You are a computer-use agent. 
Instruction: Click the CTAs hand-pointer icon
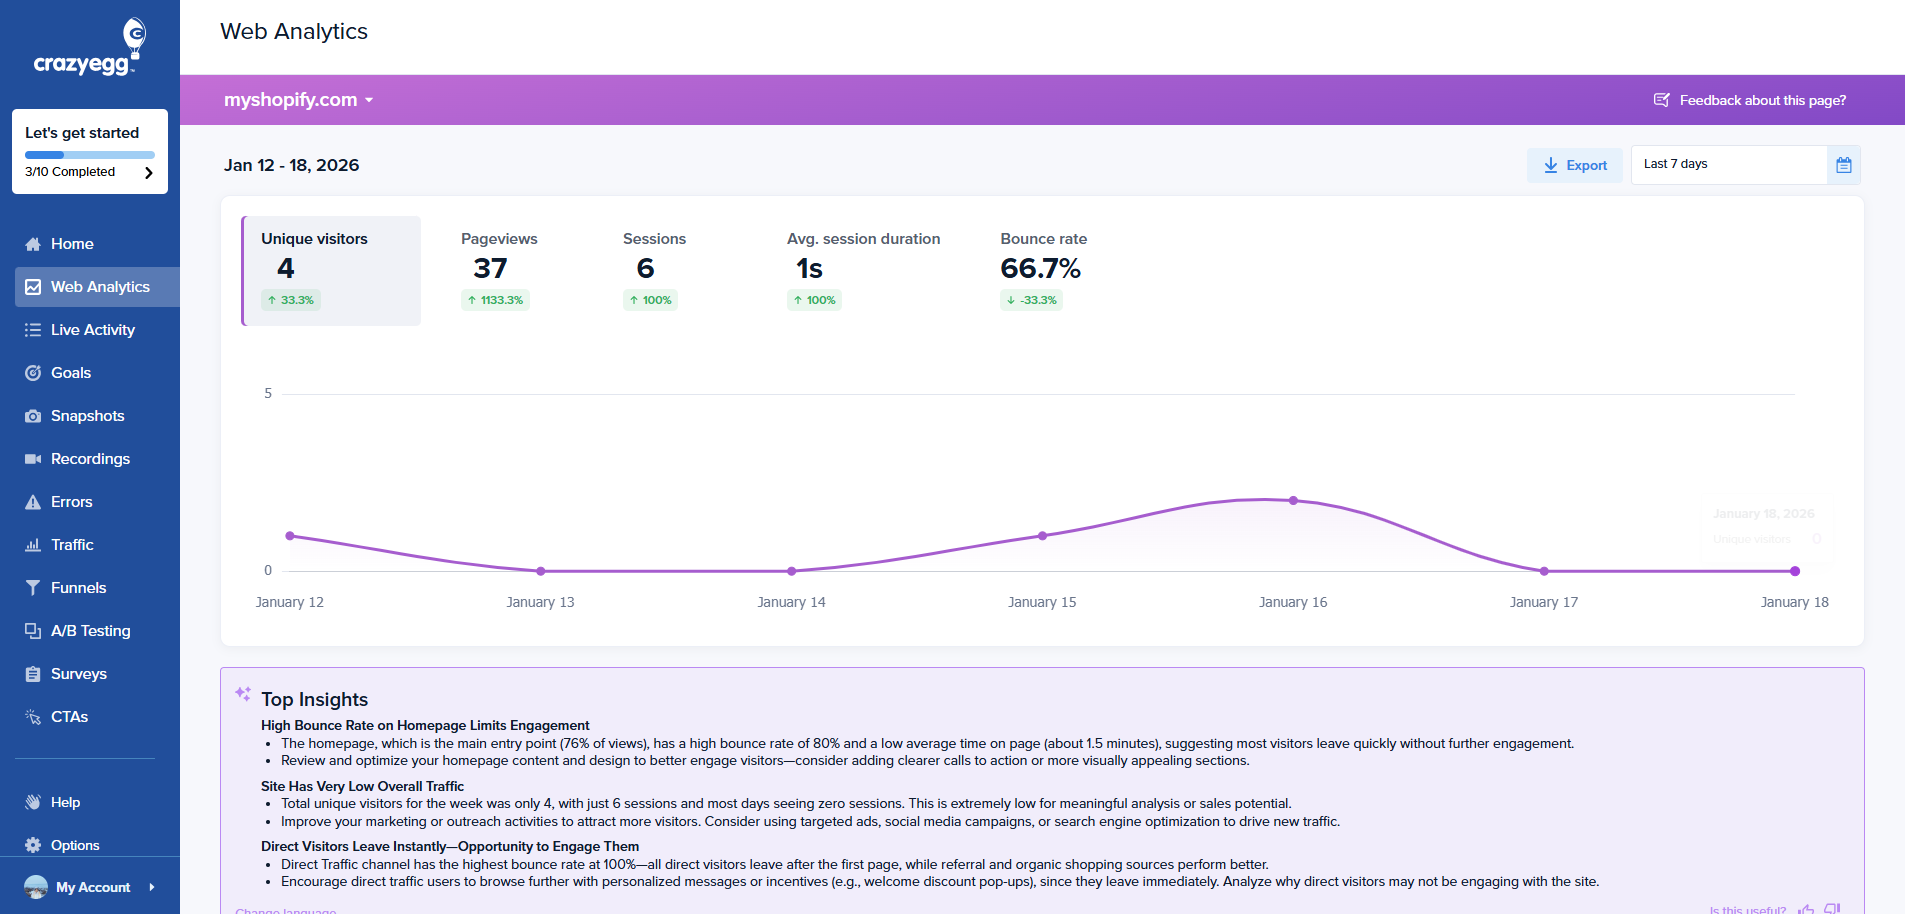click(33, 716)
